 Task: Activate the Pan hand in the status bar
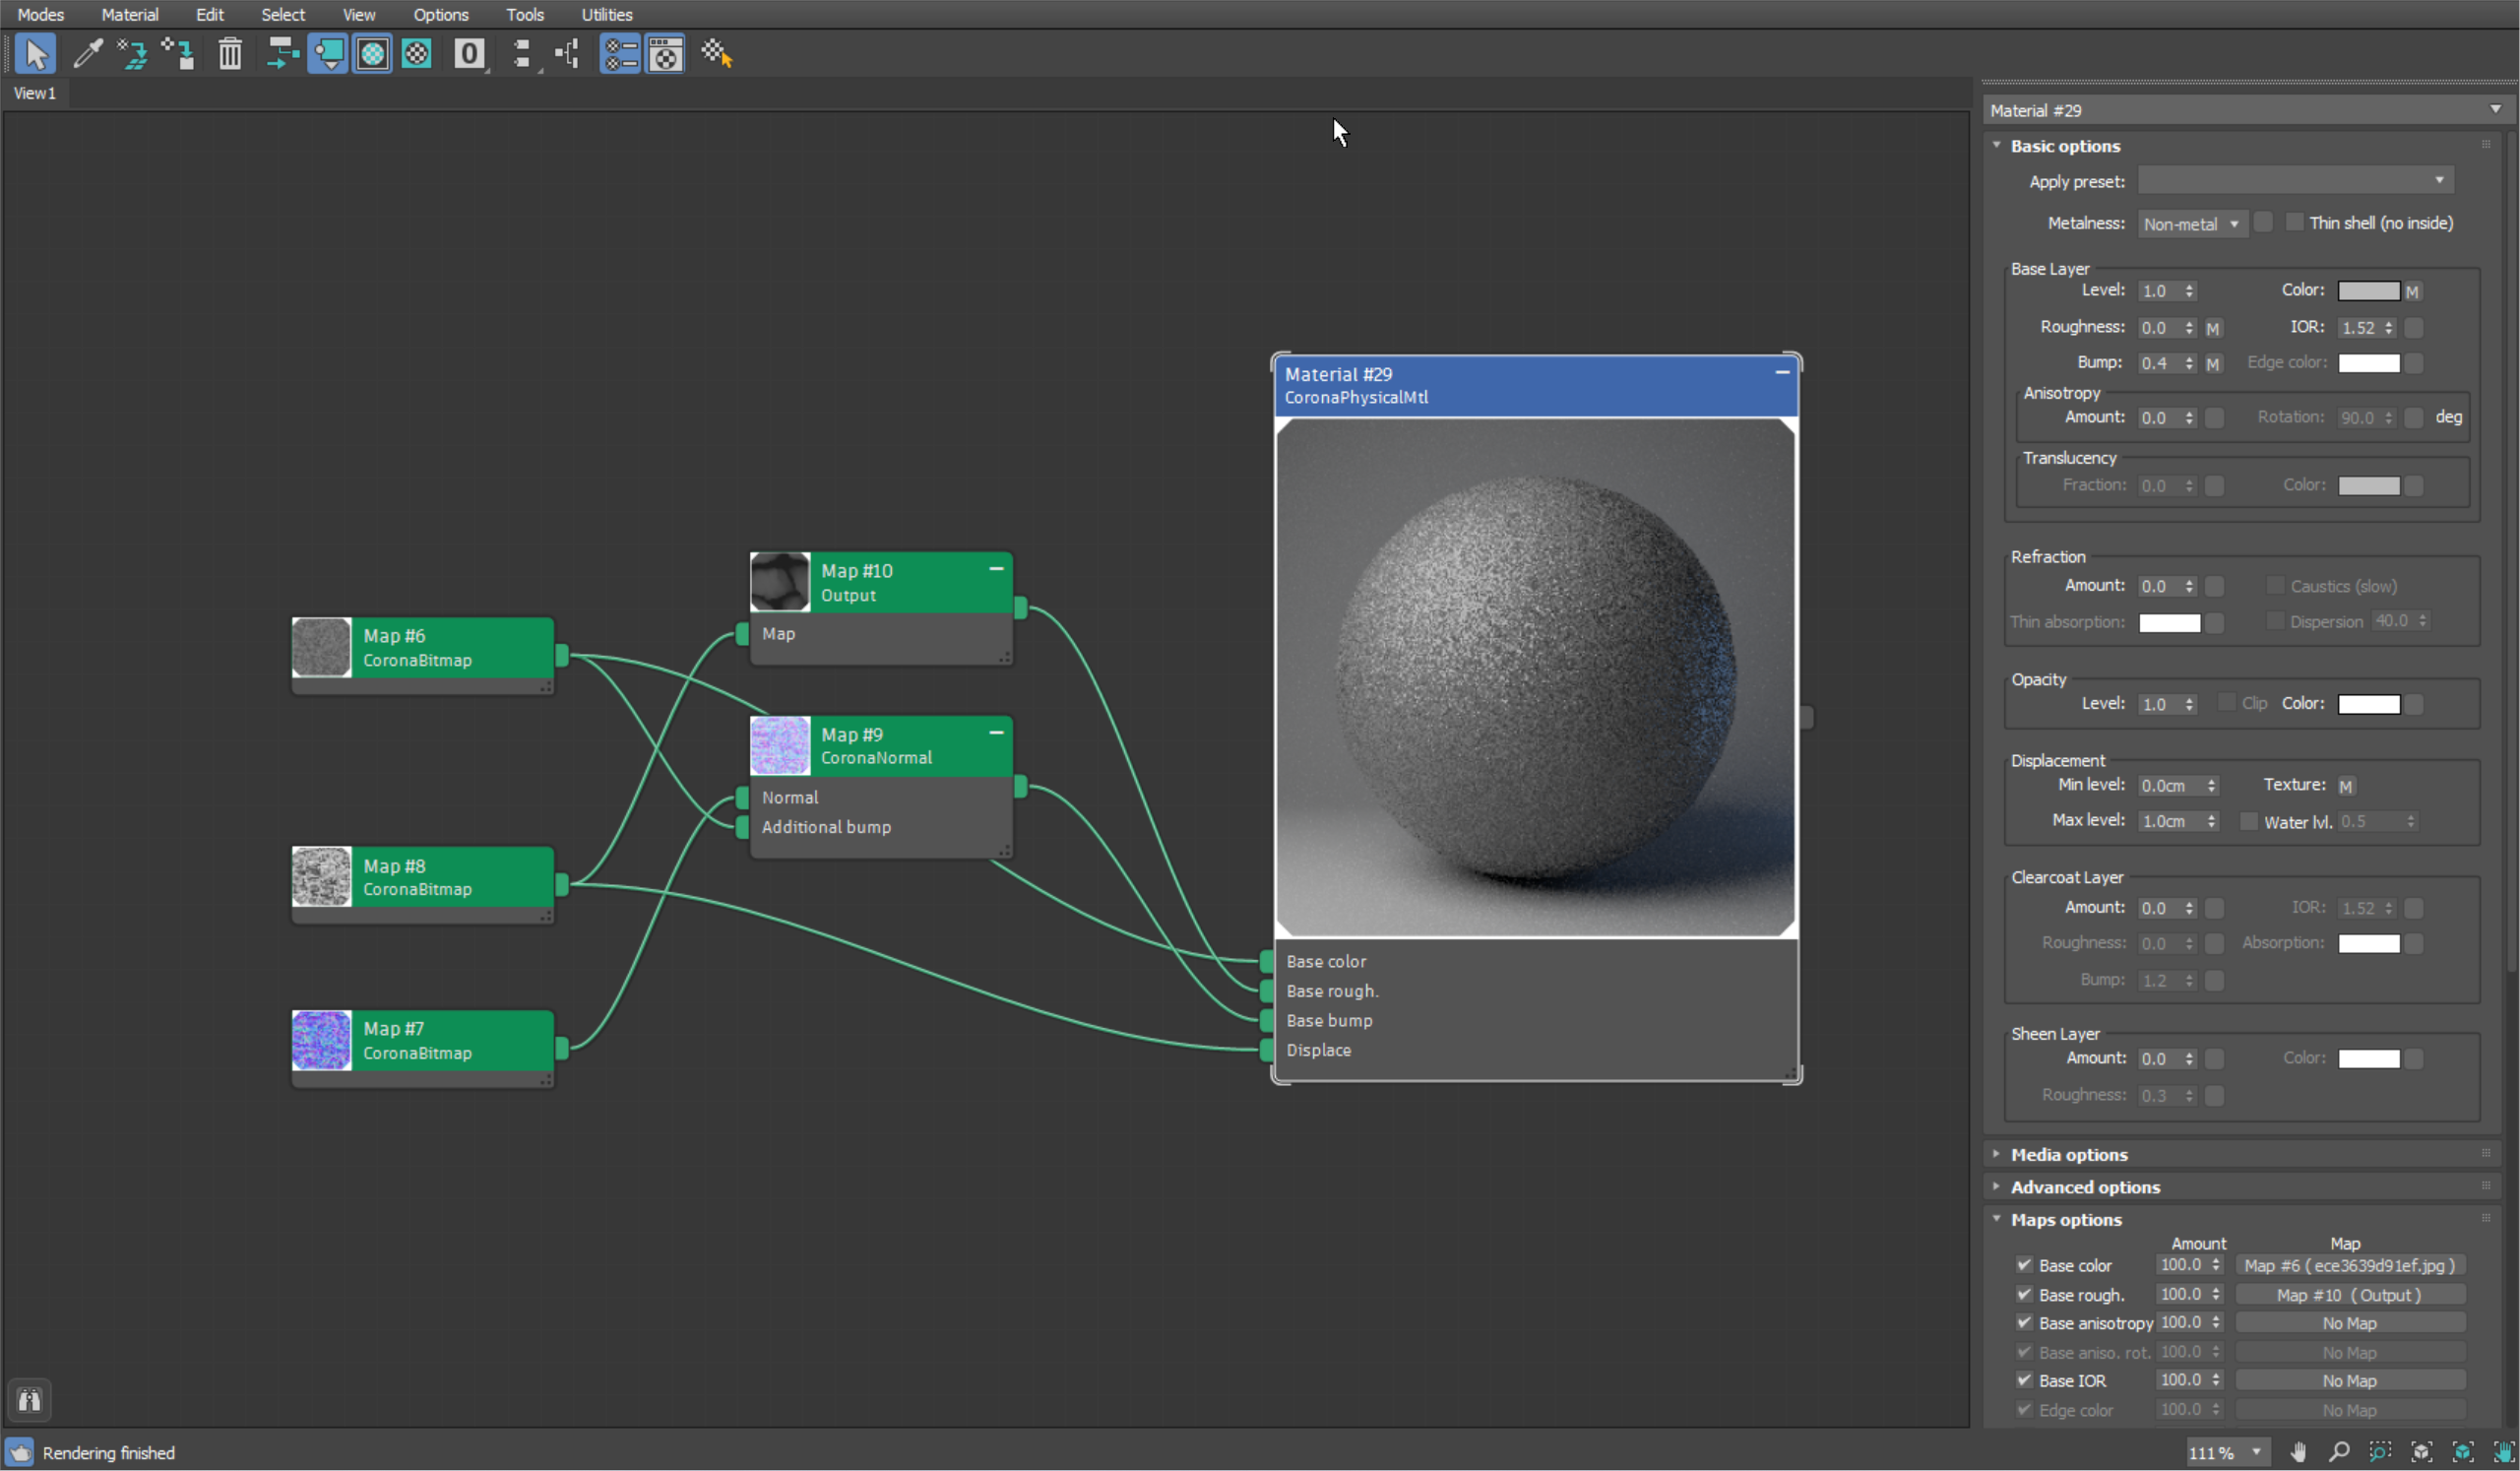point(2298,1452)
